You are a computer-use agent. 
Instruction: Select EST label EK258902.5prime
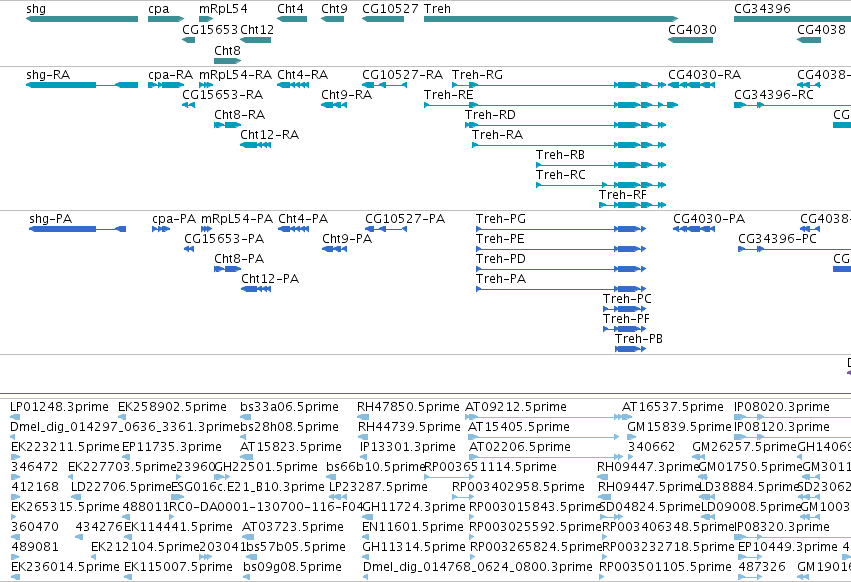click(172, 407)
